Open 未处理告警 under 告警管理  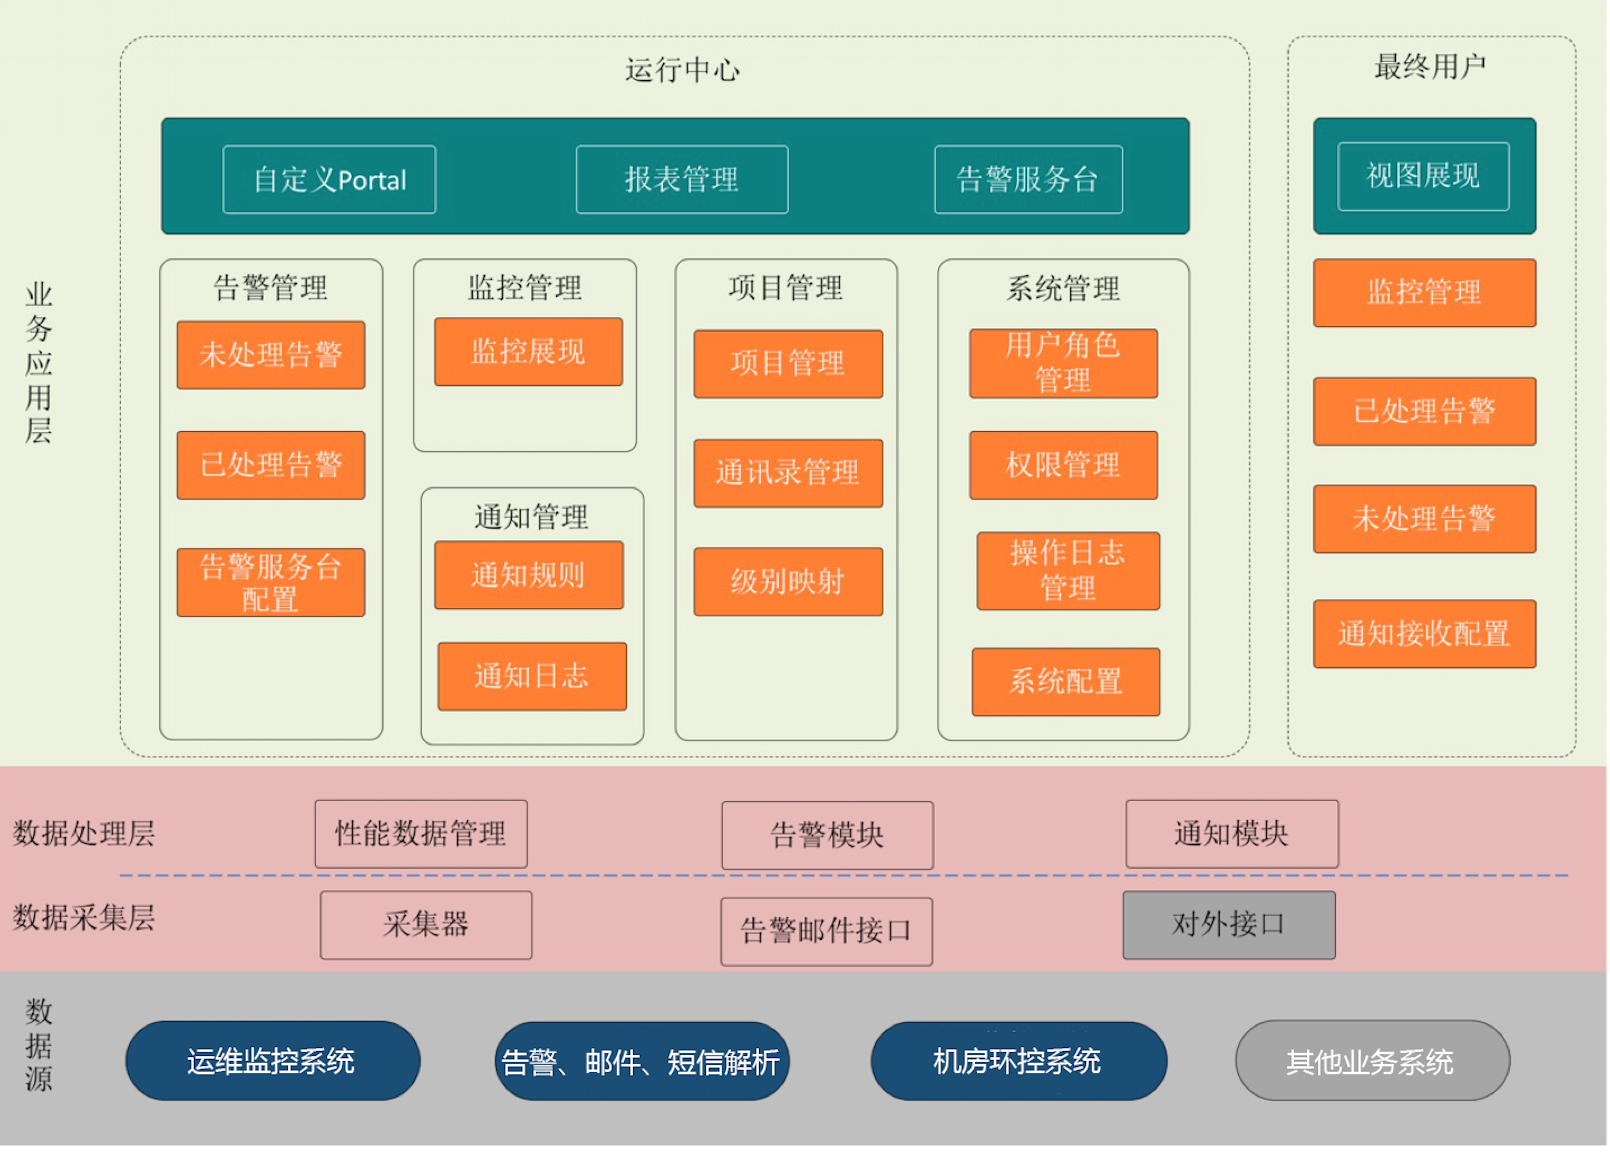(271, 353)
